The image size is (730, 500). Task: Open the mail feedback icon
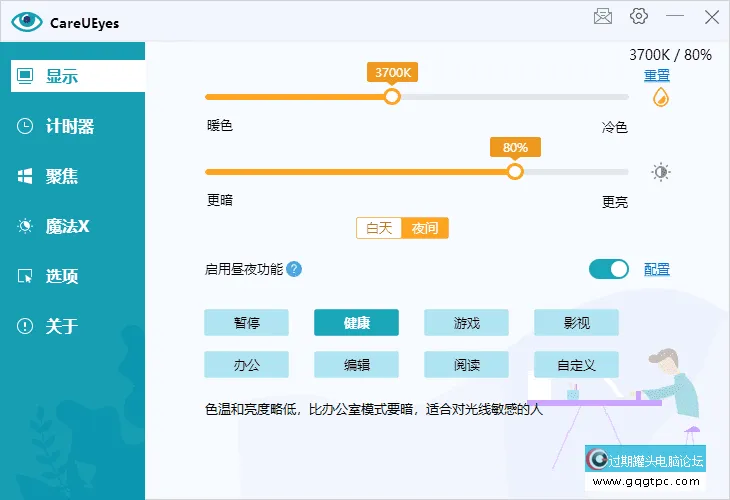tap(602, 17)
